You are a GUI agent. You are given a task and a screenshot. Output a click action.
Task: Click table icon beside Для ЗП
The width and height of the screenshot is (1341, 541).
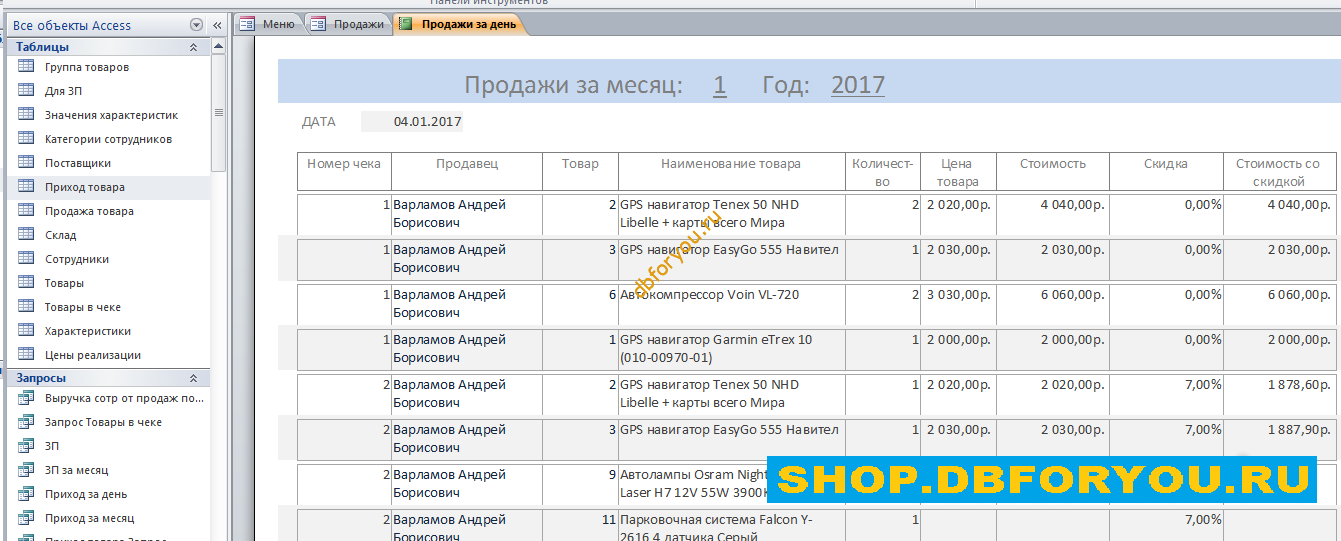pos(26,91)
